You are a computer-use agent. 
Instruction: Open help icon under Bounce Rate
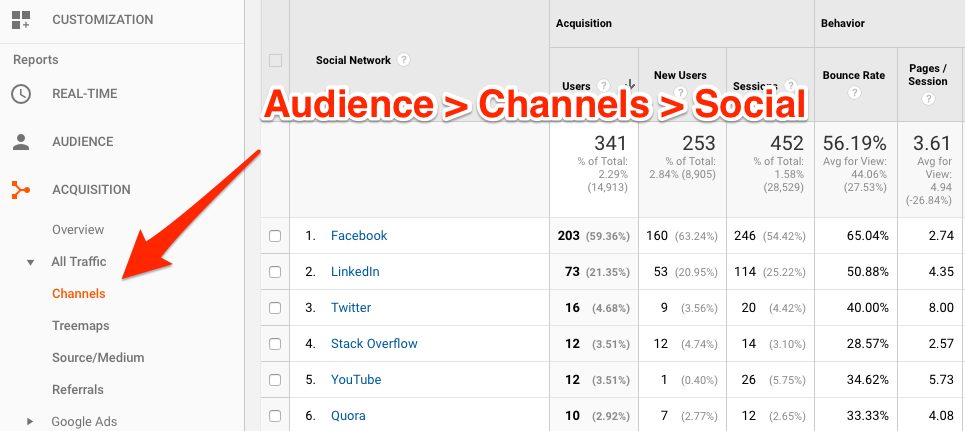coord(854,93)
